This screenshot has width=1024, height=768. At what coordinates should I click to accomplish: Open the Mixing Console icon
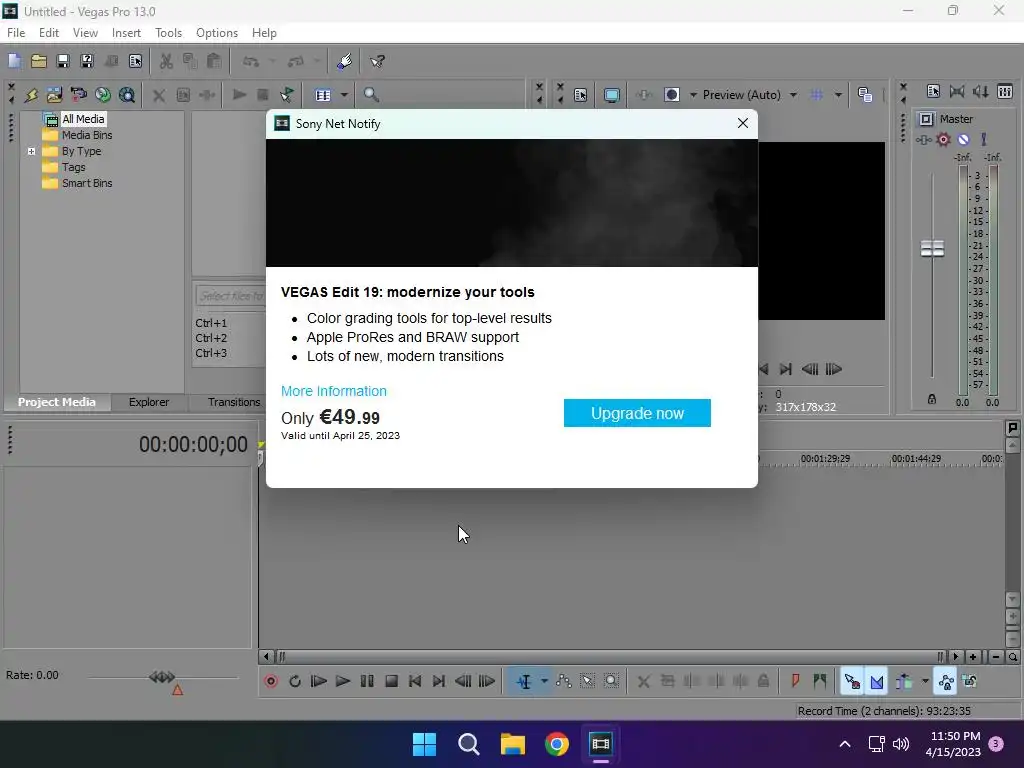click(x=1005, y=91)
